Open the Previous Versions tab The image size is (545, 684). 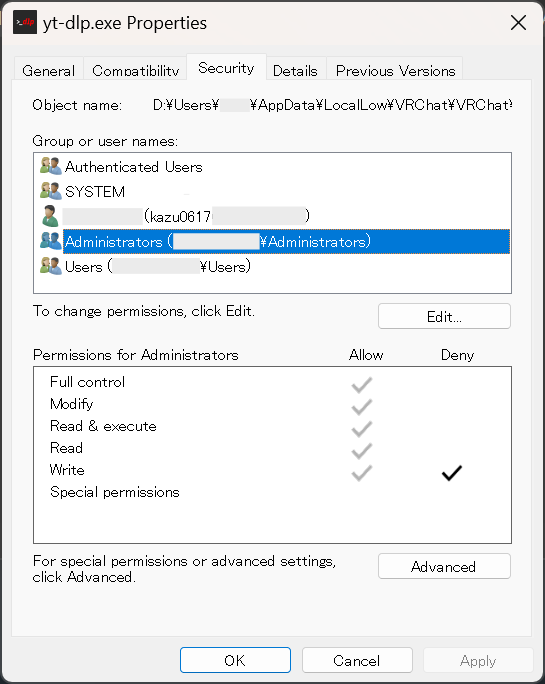[x=395, y=70]
